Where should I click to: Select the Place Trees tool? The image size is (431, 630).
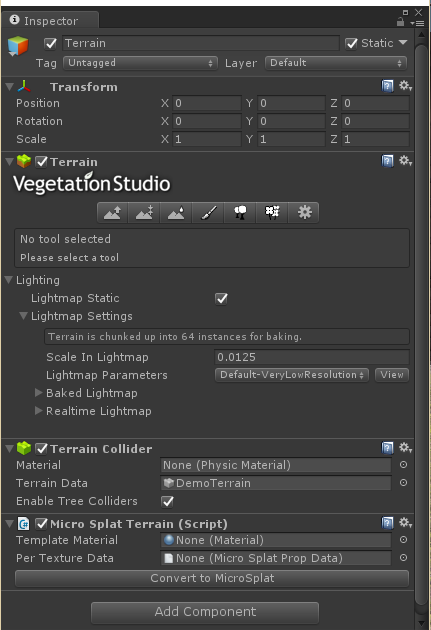click(x=240, y=212)
